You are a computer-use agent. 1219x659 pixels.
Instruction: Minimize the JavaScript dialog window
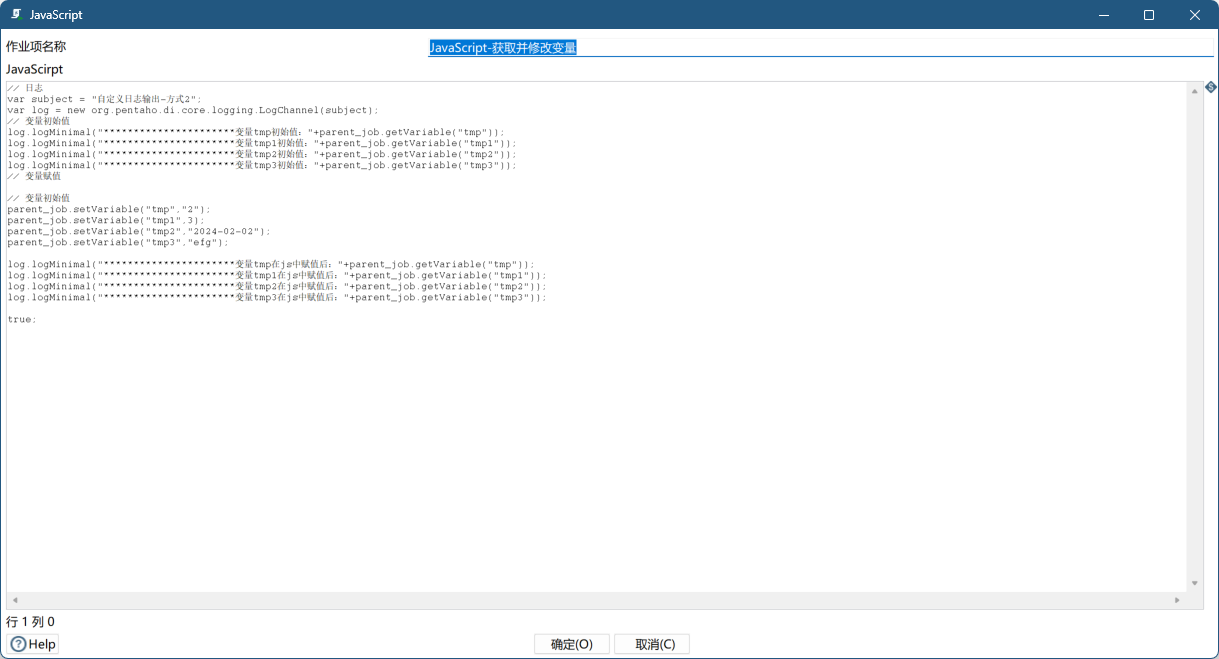1103,15
